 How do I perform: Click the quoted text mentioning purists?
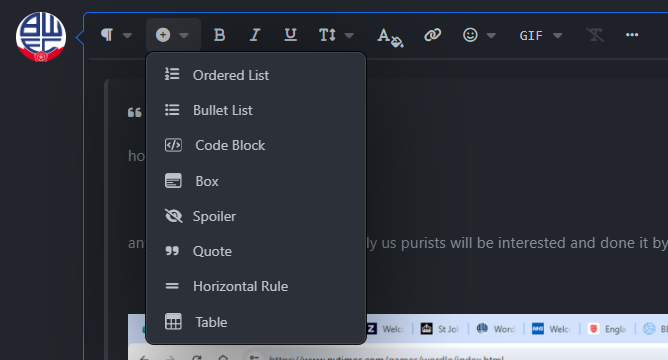[517, 243]
